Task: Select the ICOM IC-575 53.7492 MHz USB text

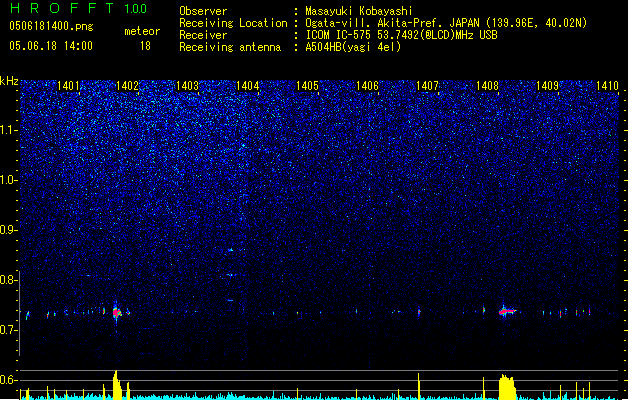Action: [x=401, y=35]
